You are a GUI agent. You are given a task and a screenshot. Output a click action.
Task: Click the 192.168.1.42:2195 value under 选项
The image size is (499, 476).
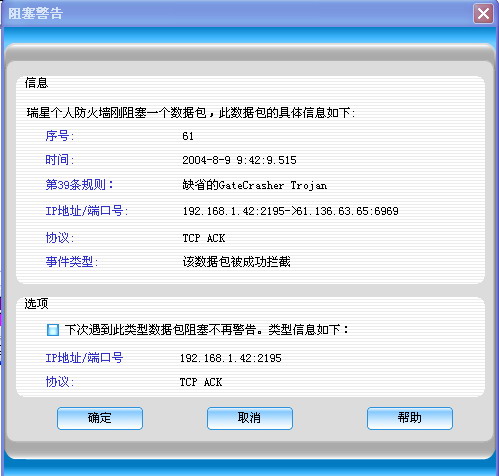(231, 358)
